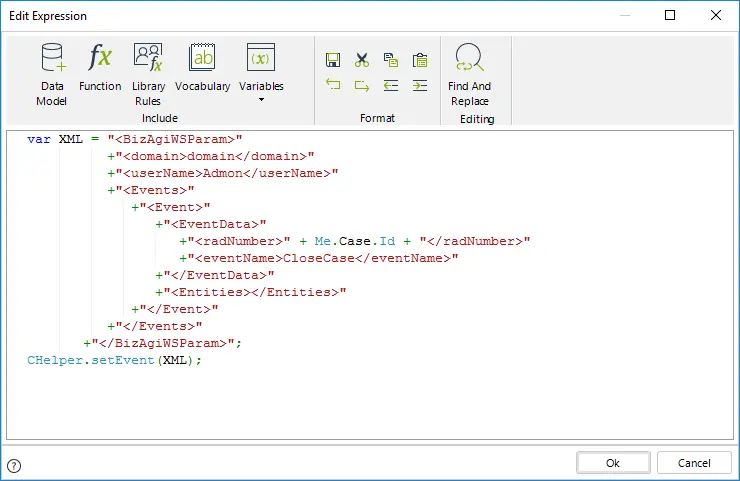
Task: Click the Cut scissors icon
Action: tap(362, 60)
